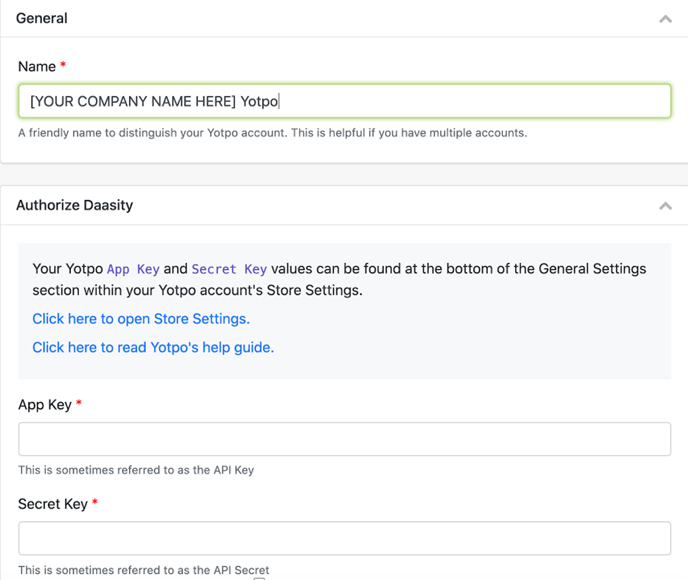Click the 'friendly name' helper text
Viewport: 688px width, 580px height.
[x=272, y=133]
